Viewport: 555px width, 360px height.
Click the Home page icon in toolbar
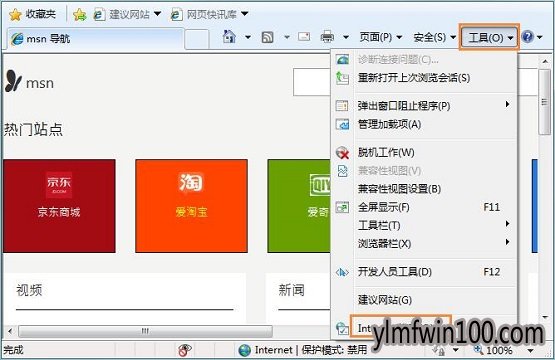229,36
